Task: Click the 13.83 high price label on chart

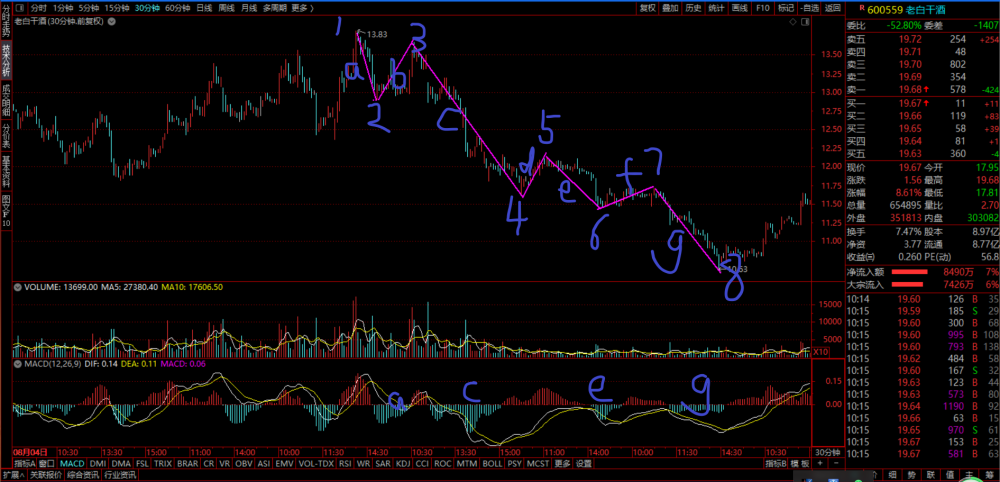Action: 377,34
